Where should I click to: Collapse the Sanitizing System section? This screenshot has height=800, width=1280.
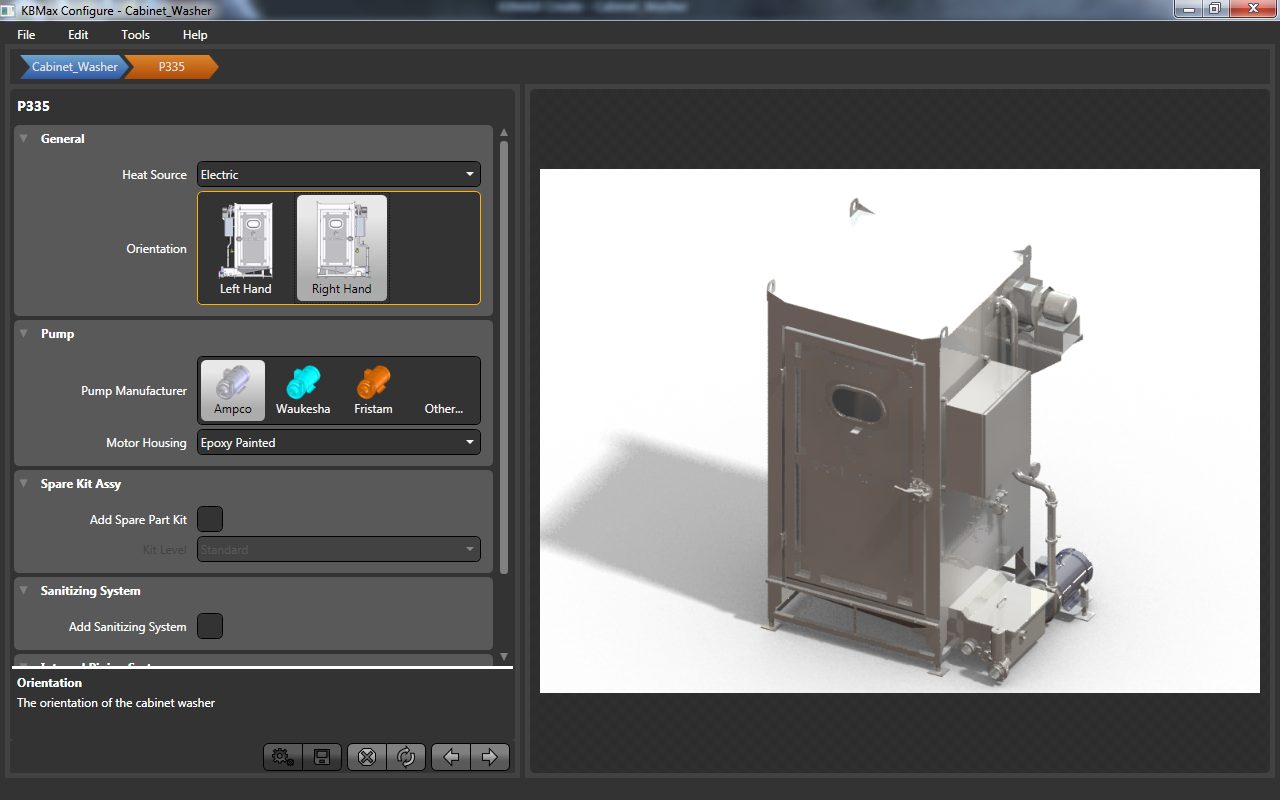24,591
